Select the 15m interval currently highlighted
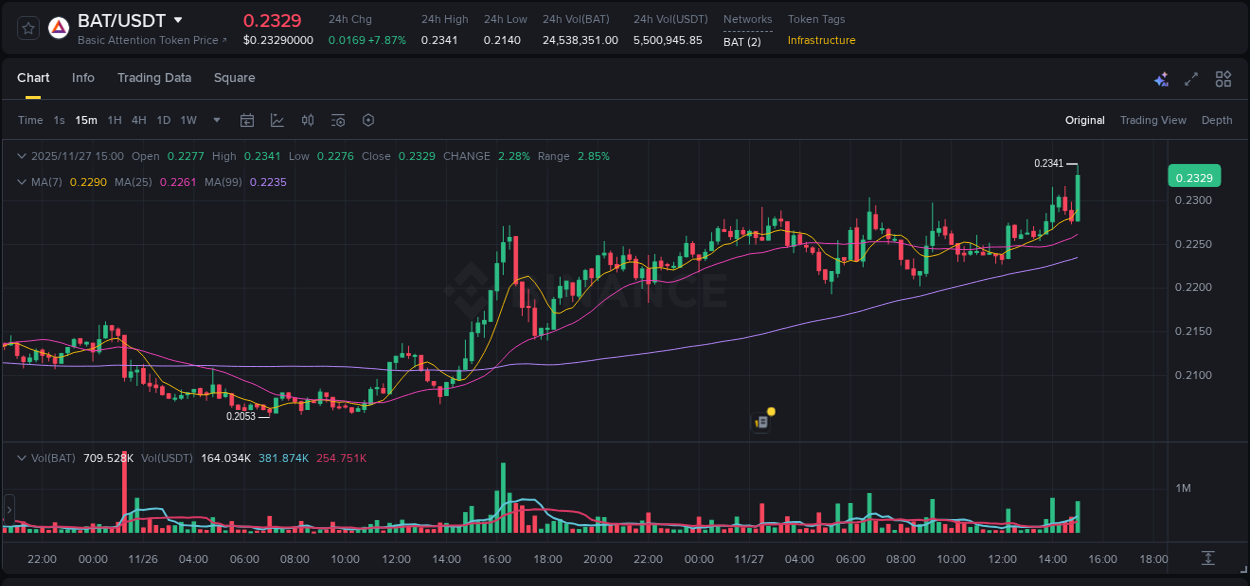This screenshot has height=586, width=1250. 86,120
